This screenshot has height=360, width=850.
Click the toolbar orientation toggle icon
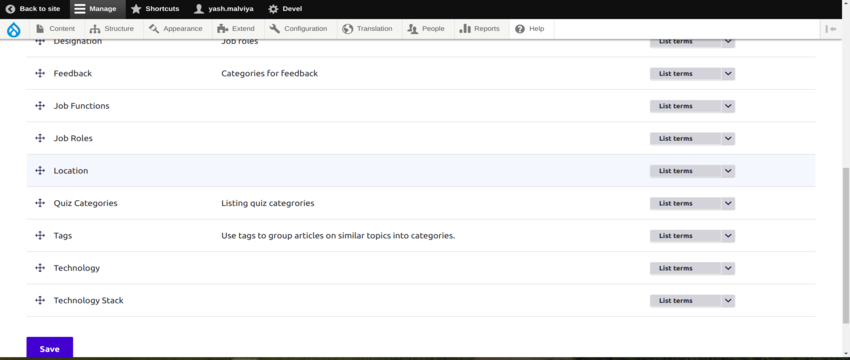[x=830, y=29]
